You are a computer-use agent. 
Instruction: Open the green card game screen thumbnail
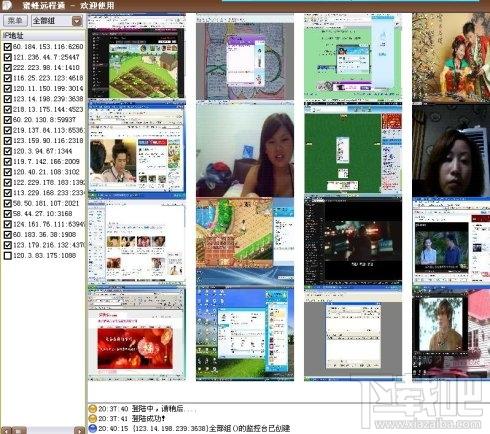pyautogui.click(x=353, y=149)
